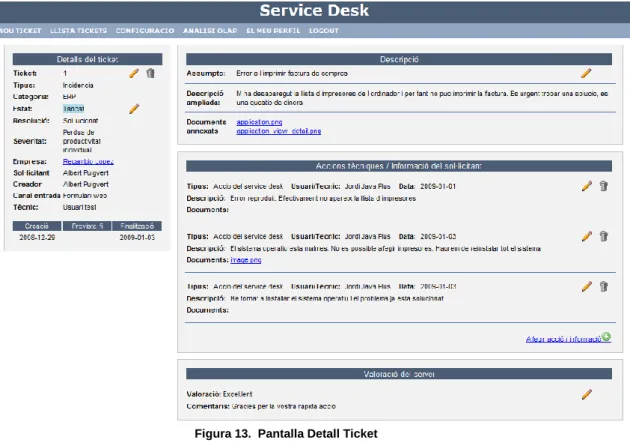This screenshot has width=630, height=443.
Task: Open the first annexed document link
Action: point(259,122)
